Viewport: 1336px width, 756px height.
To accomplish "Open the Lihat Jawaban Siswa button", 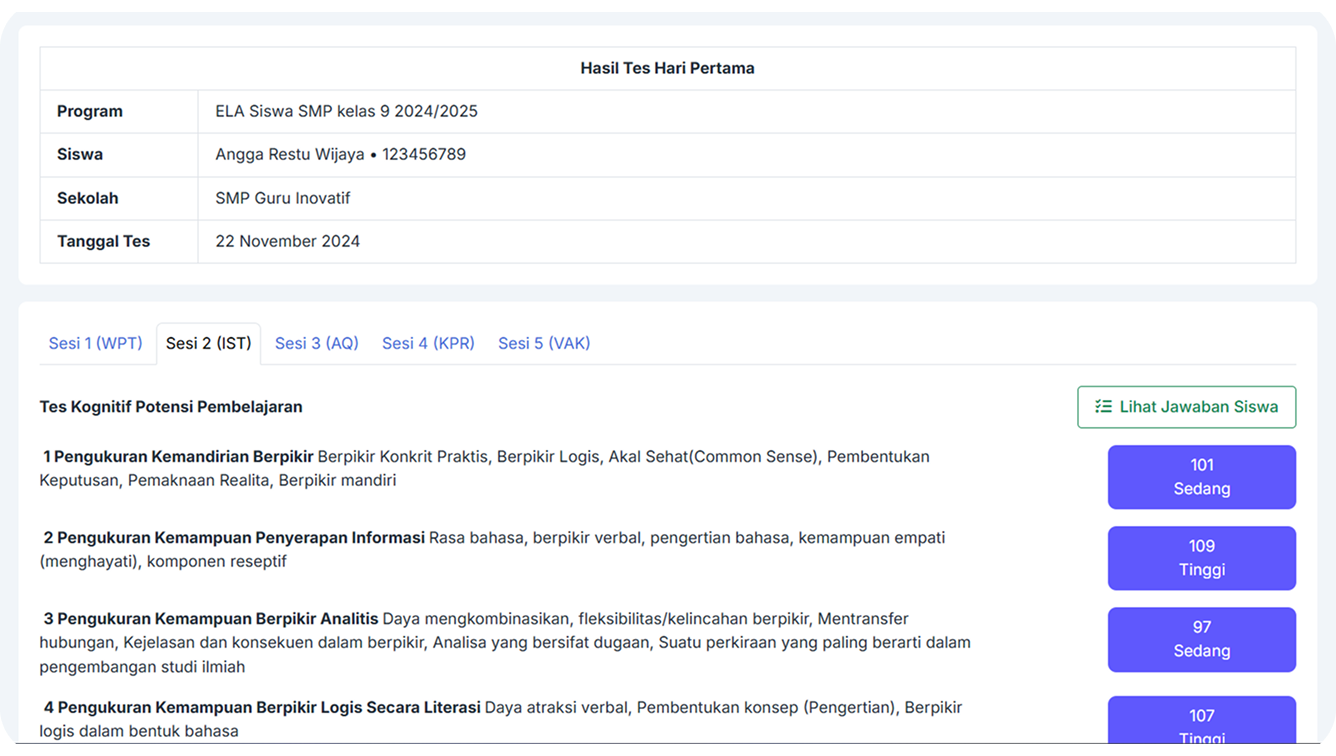I will click(1186, 407).
